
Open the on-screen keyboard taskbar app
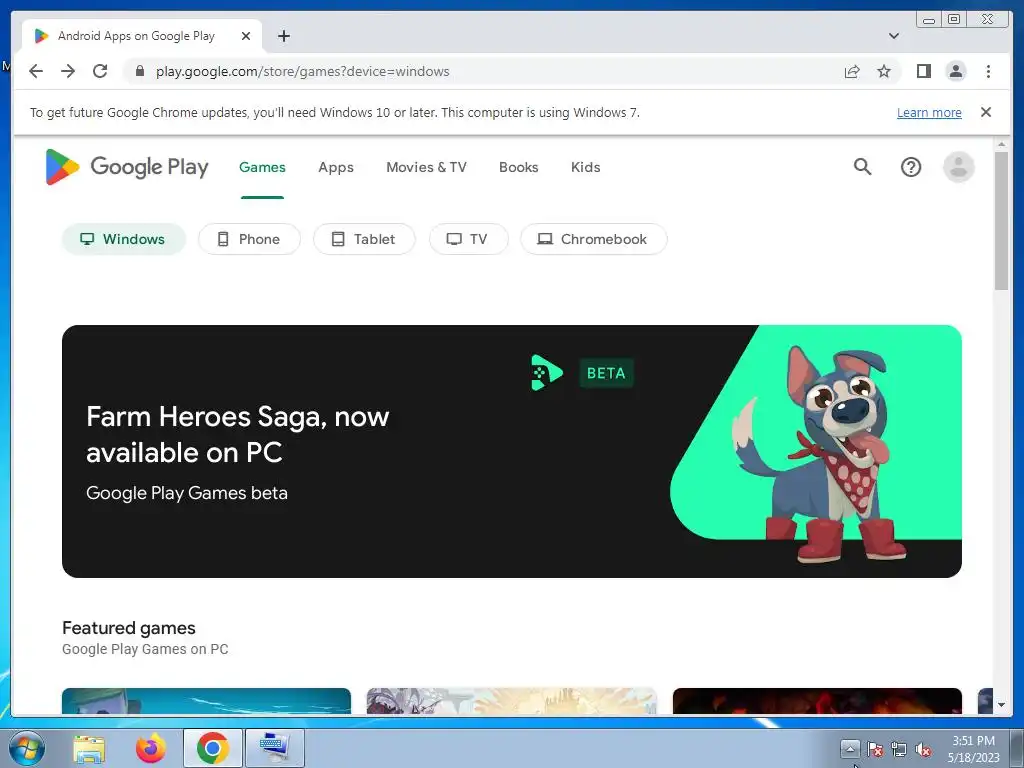[x=274, y=748]
